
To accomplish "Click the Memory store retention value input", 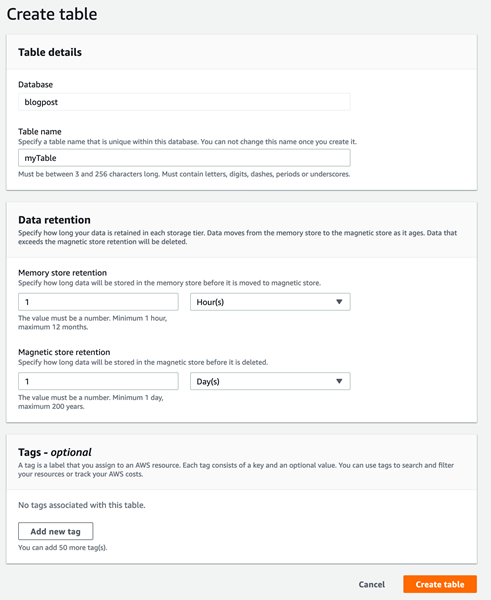I will click(x=98, y=302).
